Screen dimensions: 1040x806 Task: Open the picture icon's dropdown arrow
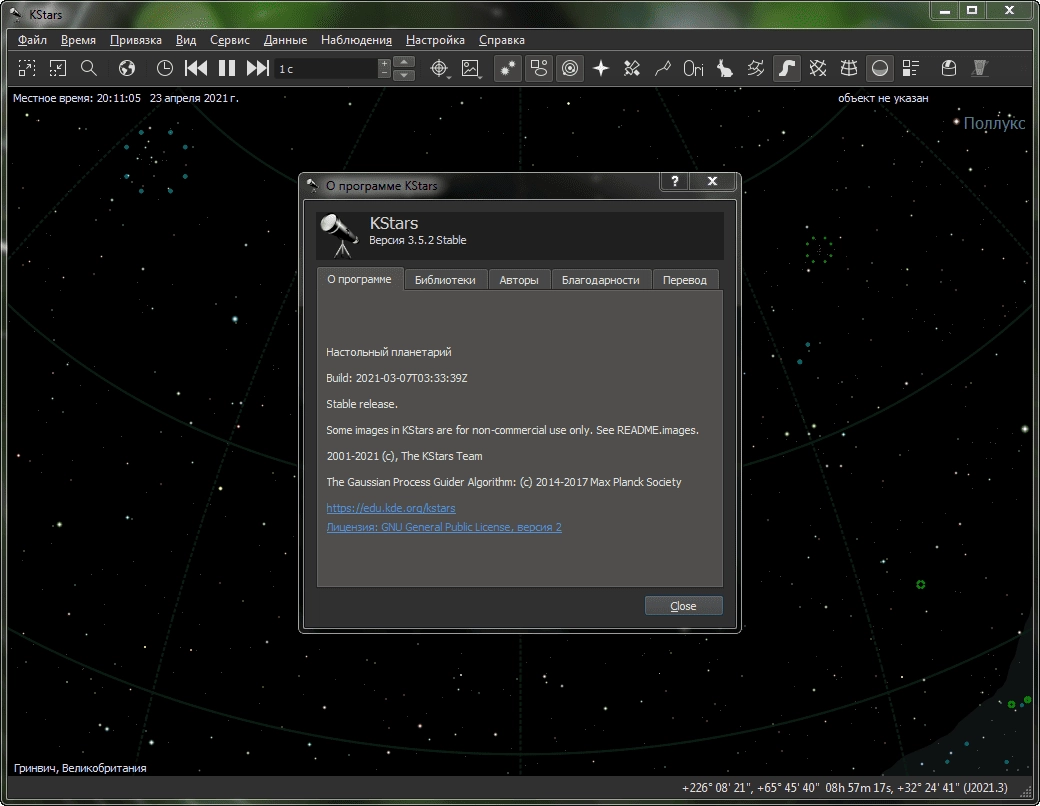[x=480, y=78]
